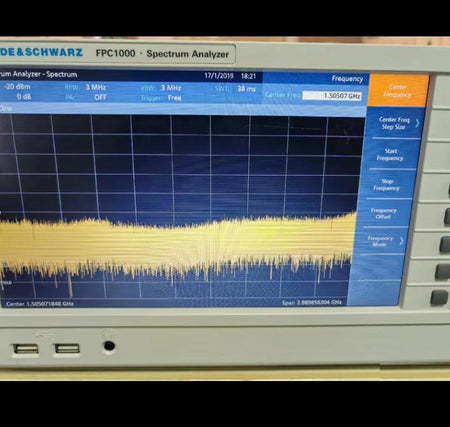Screen dimensions: 450x427
Task: Tap the 0 dB attenuation value
Action: point(24,97)
